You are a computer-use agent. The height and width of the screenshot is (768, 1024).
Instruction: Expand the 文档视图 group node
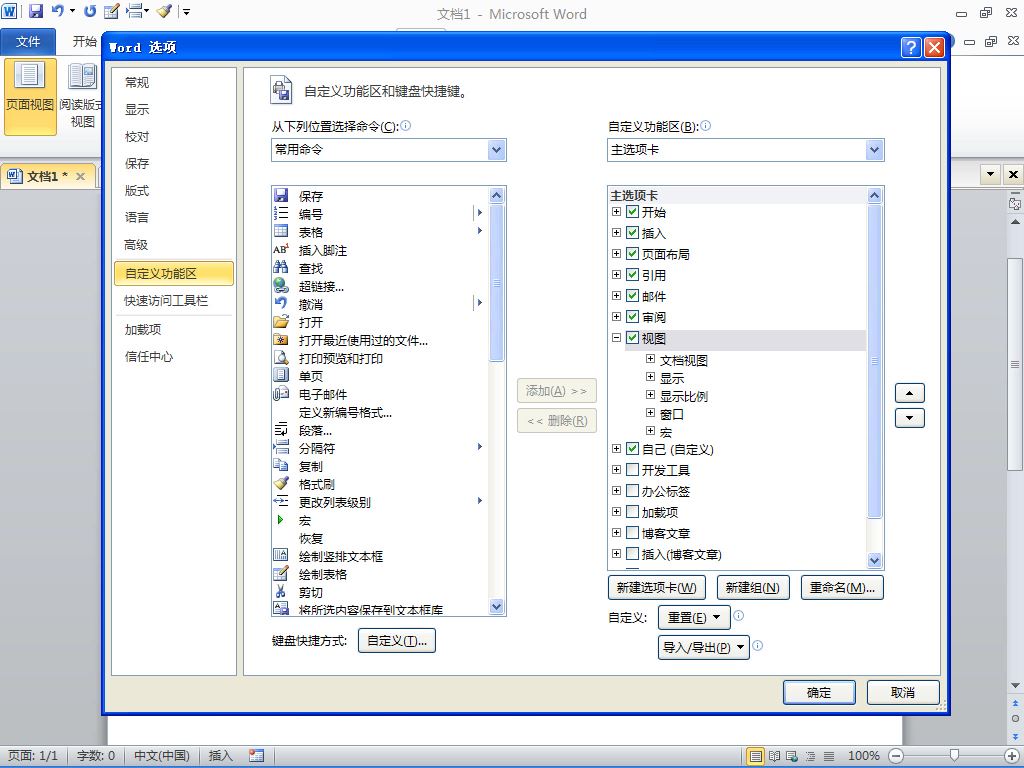coord(650,359)
